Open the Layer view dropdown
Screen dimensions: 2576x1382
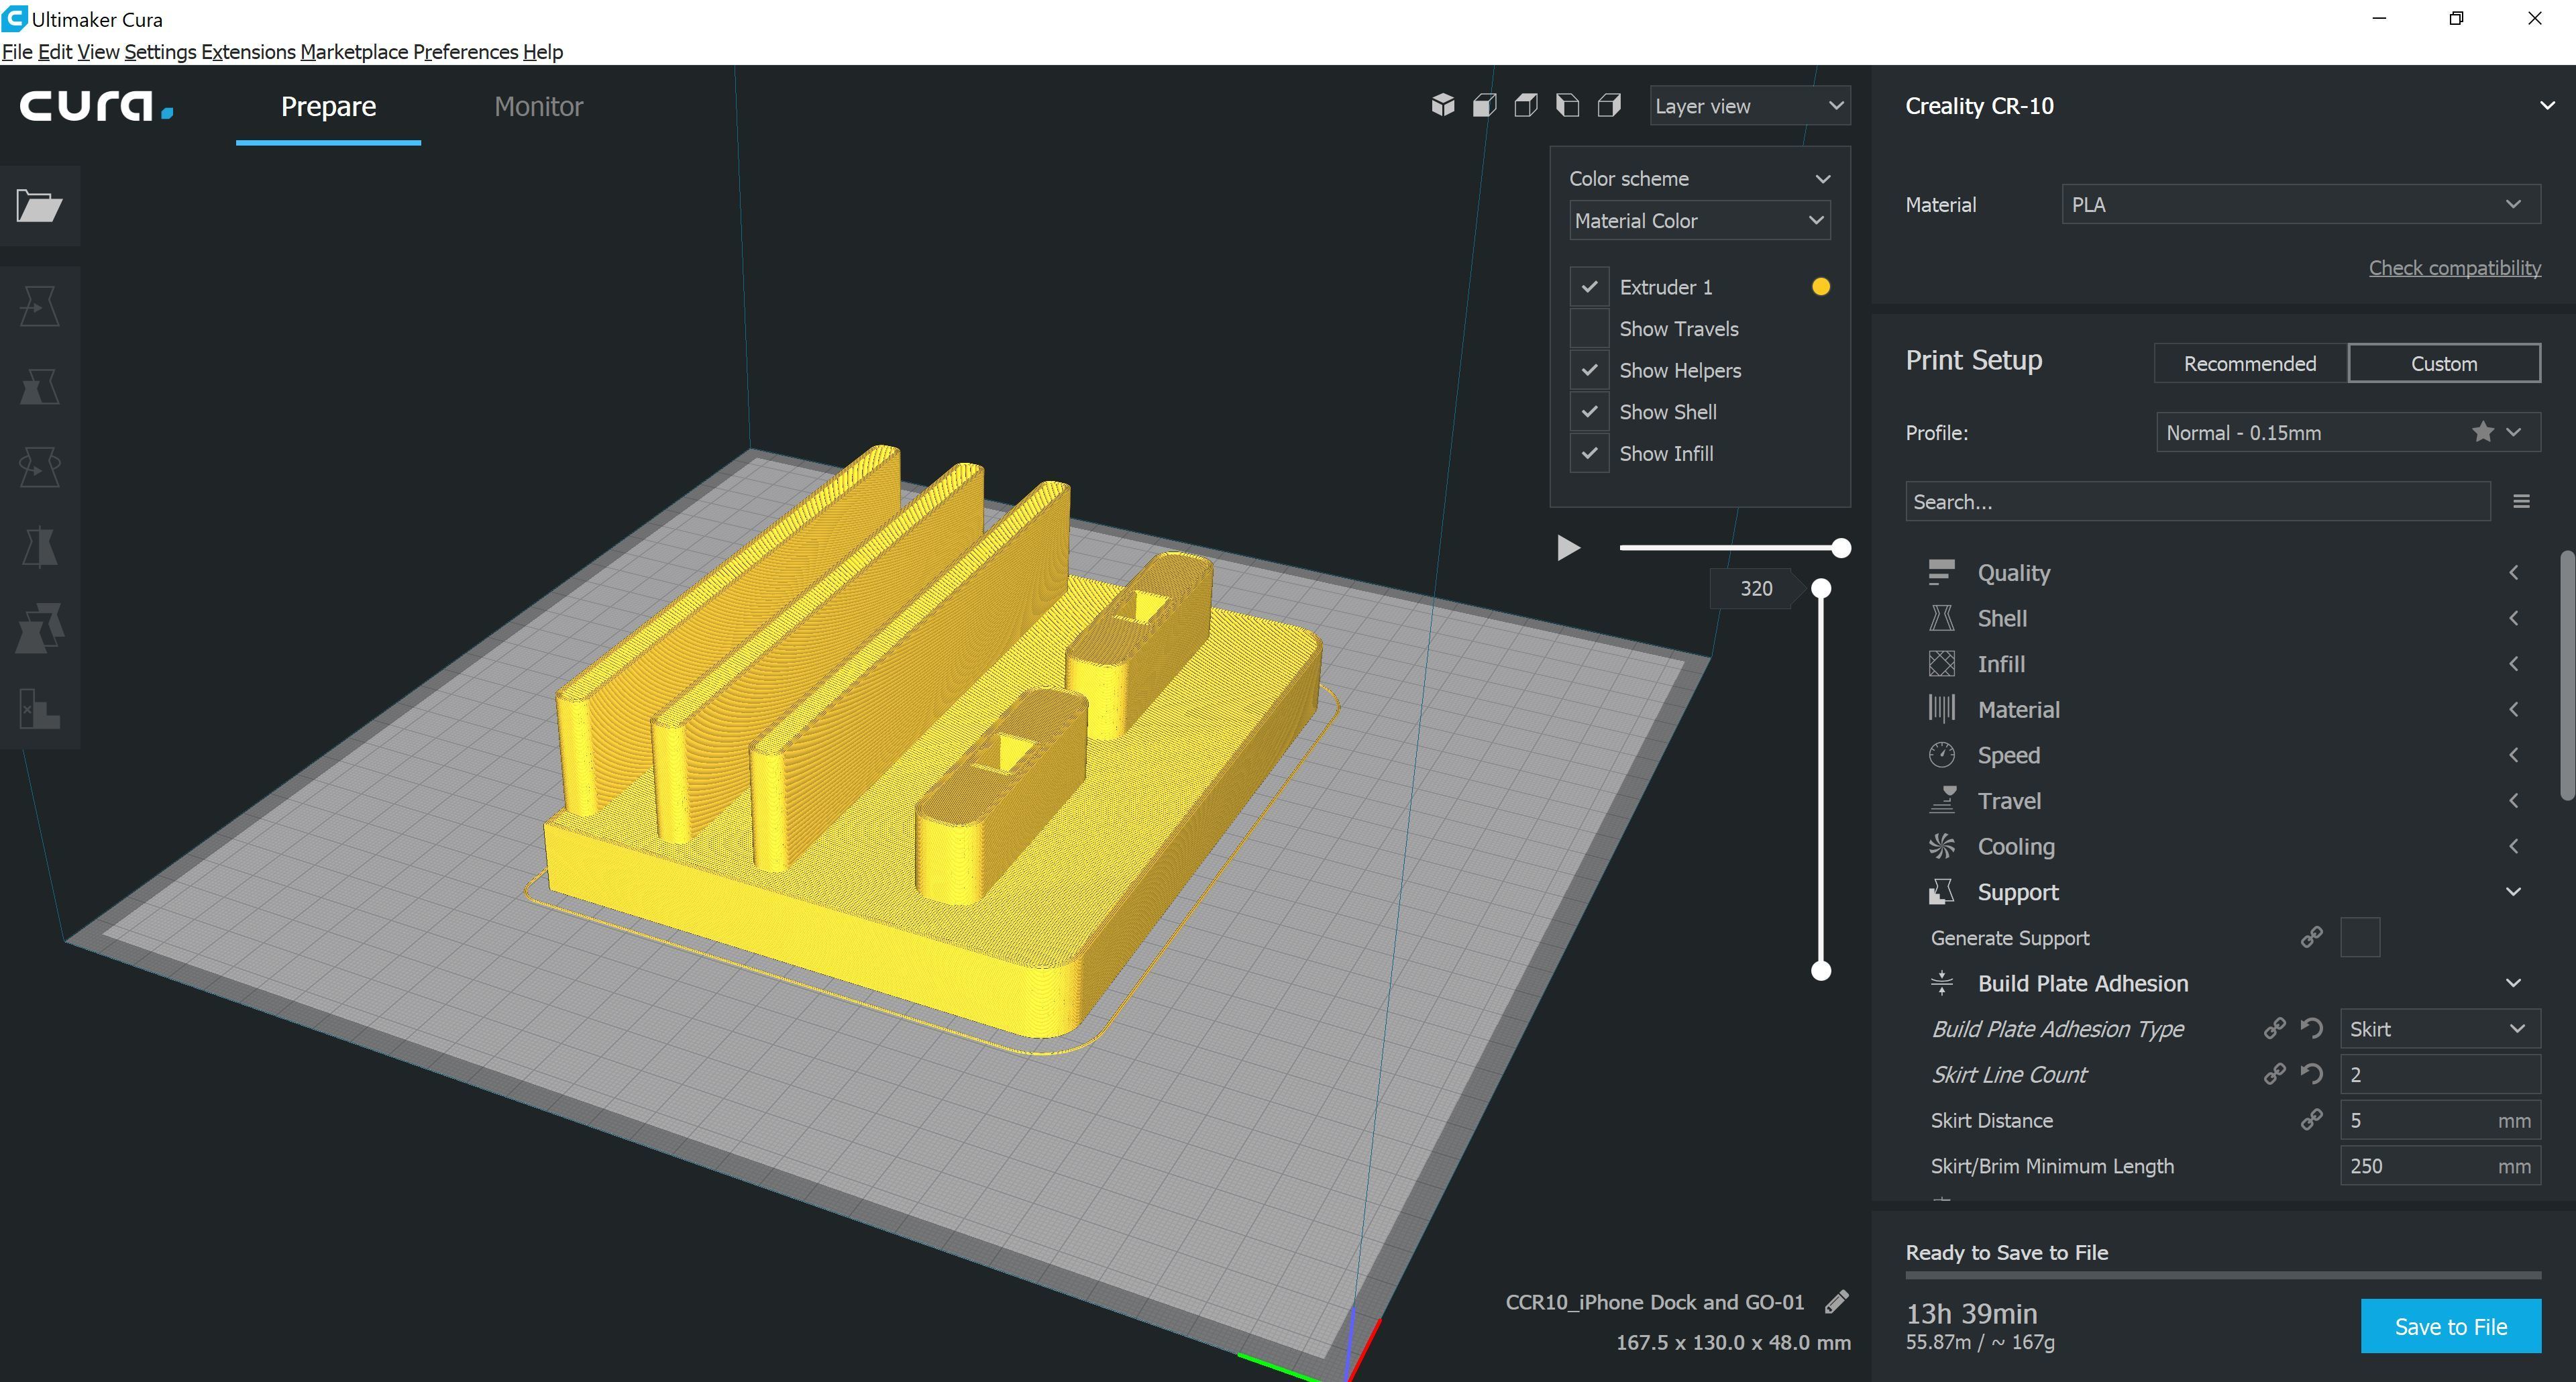tap(1749, 106)
